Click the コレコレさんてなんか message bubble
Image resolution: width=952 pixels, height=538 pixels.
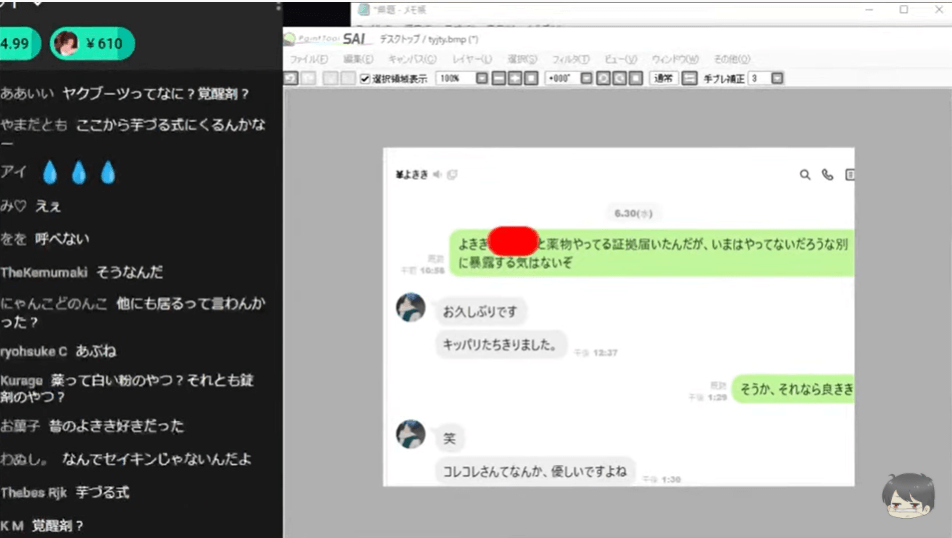[x=535, y=470]
